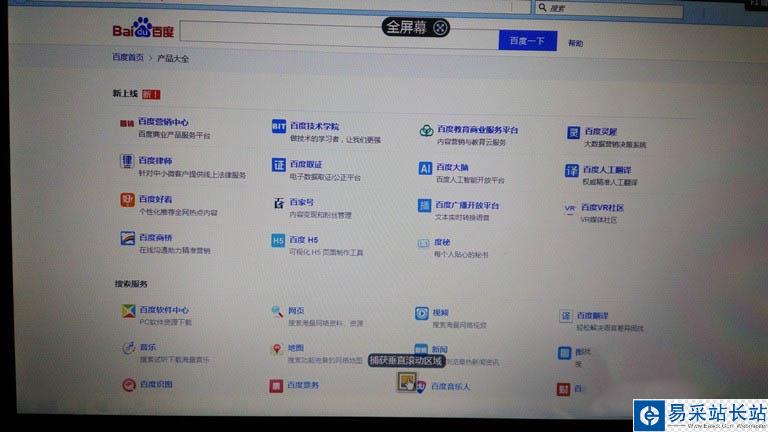This screenshot has height=432, width=768.
Task: Click the 百度人工智能开放平台 description text
Action: [470, 180]
